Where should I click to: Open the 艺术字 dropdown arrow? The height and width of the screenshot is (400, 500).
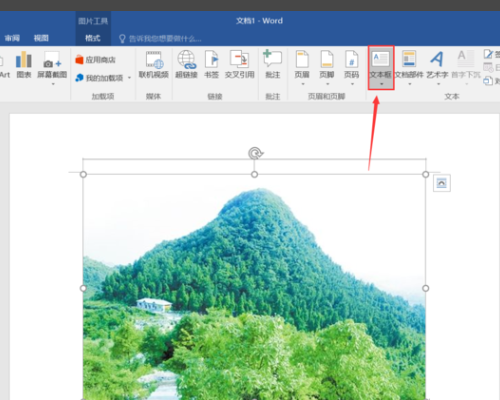point(438,84)
